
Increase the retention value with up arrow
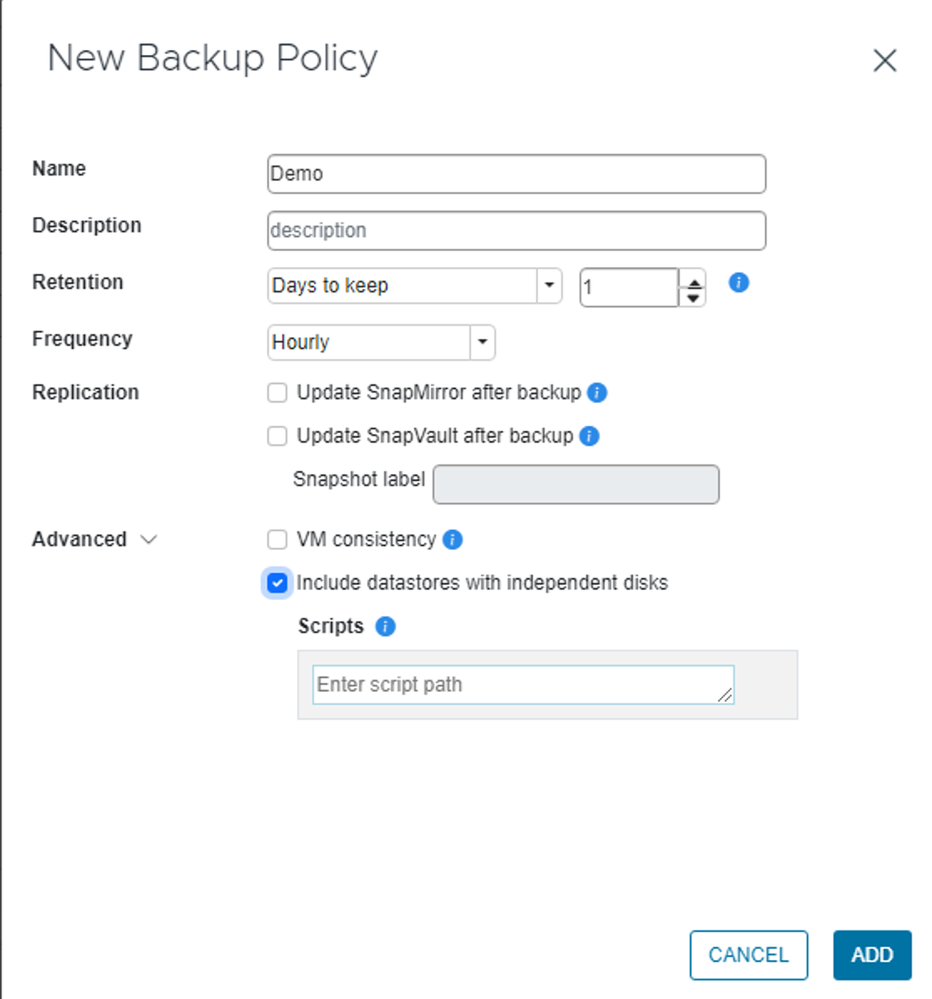(692, 279)
